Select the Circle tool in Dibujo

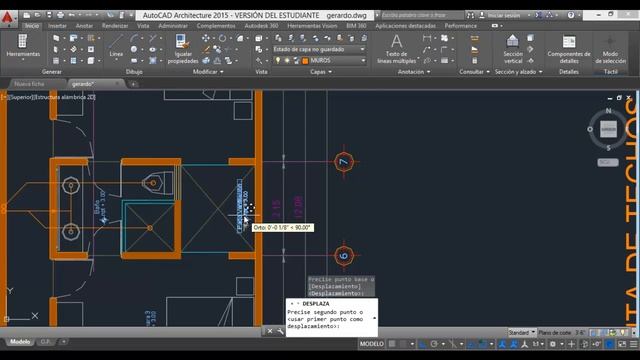point(134,49)
